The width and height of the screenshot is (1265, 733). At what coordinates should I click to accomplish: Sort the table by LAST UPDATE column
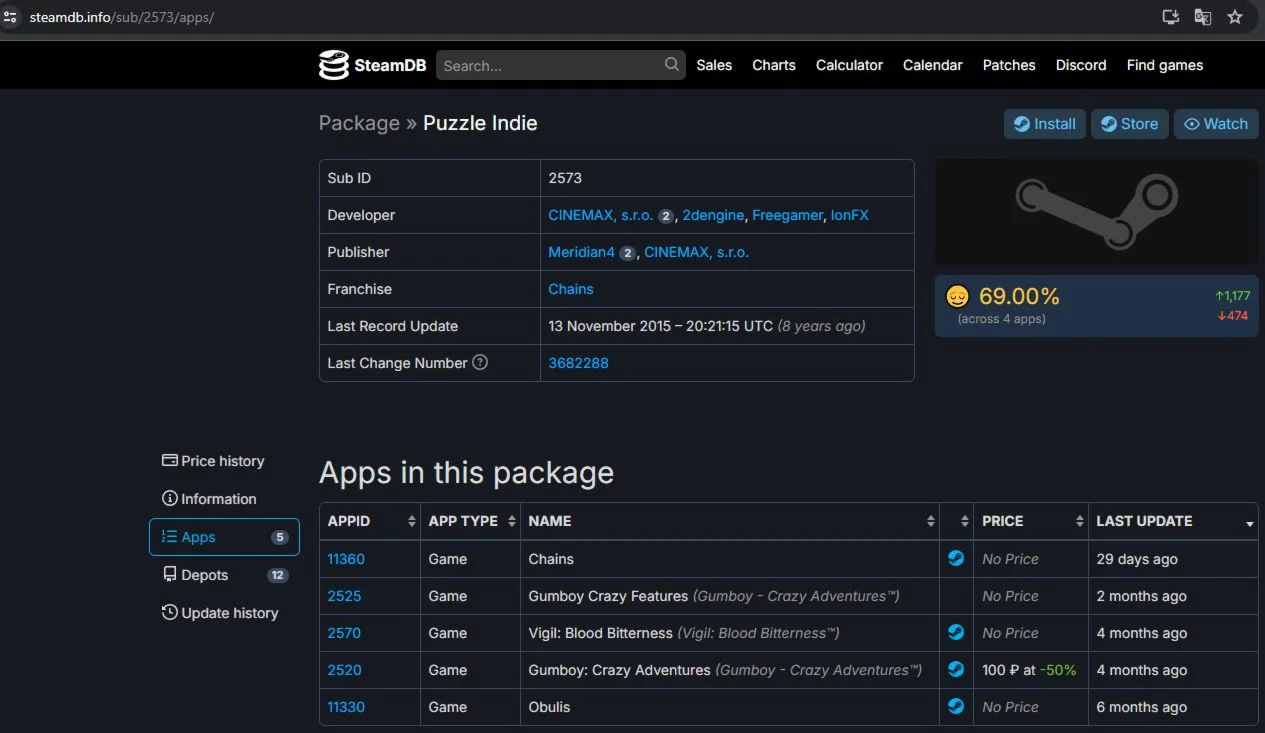point(1174,521)
